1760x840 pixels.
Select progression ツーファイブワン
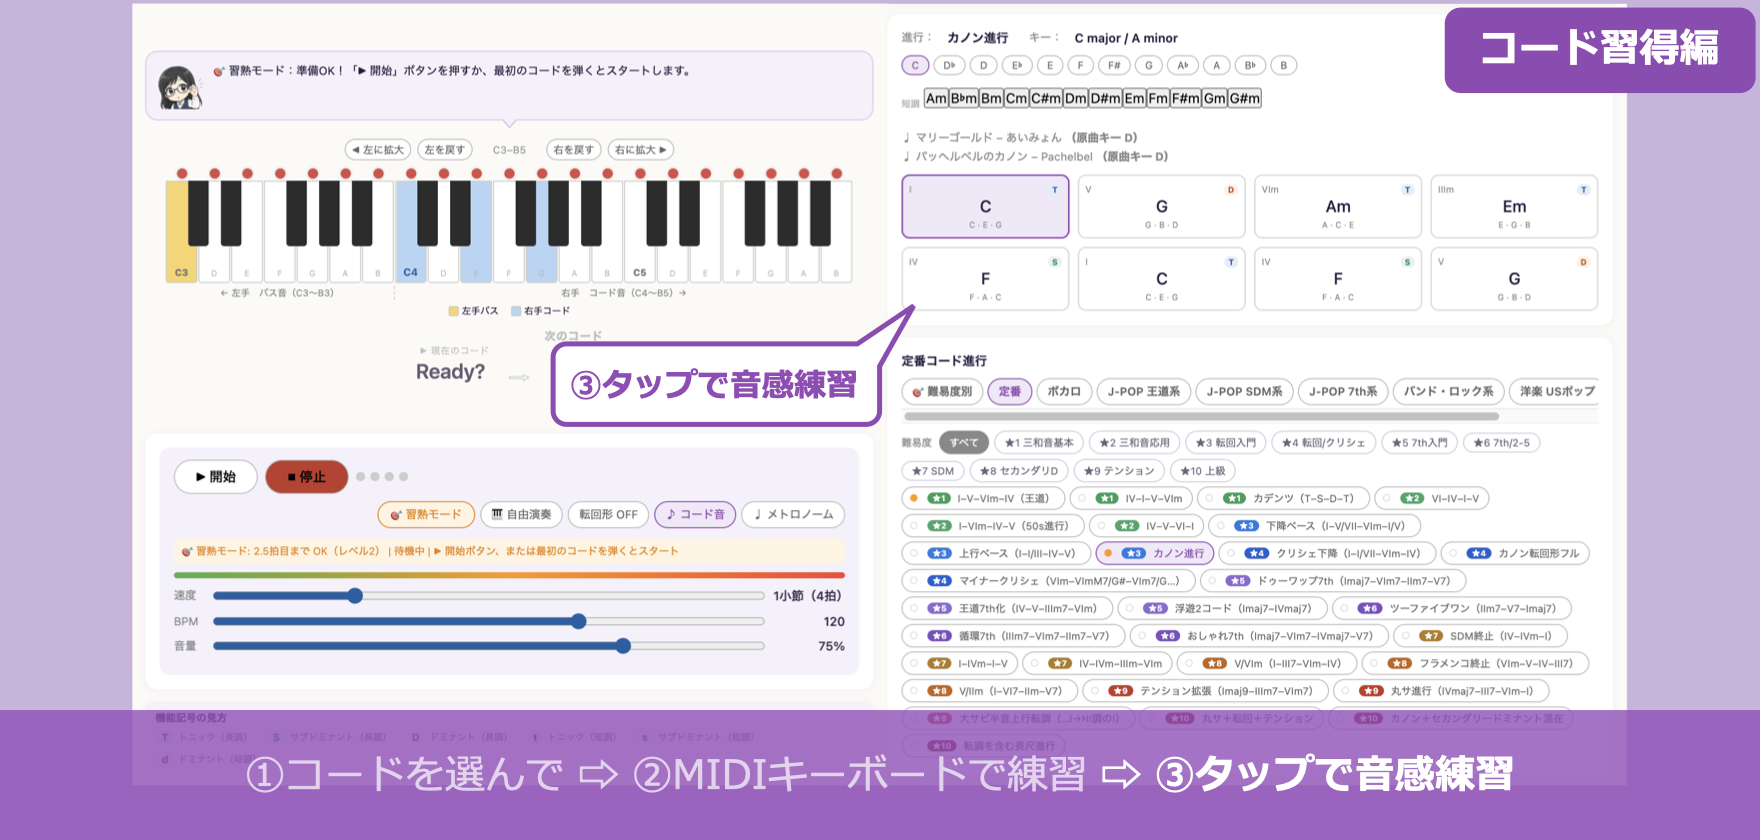click(x=1452, y=608)
